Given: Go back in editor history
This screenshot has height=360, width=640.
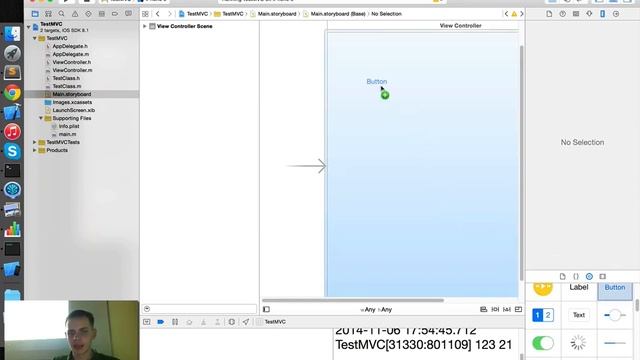Looking at the screenshot, I should pos(158,14).
